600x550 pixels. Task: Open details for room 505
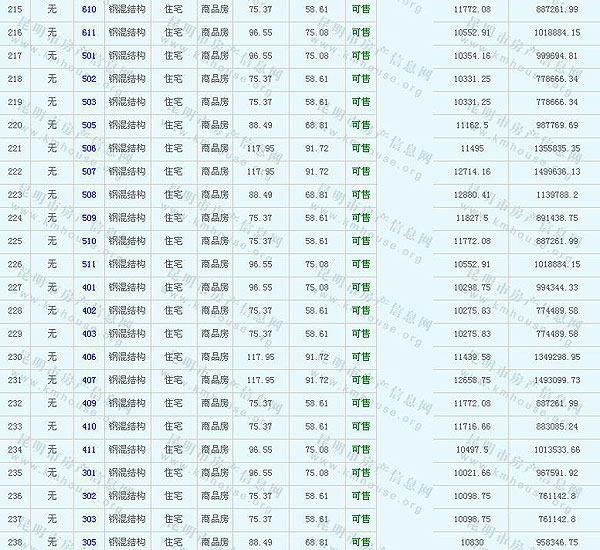click(89, 125)
